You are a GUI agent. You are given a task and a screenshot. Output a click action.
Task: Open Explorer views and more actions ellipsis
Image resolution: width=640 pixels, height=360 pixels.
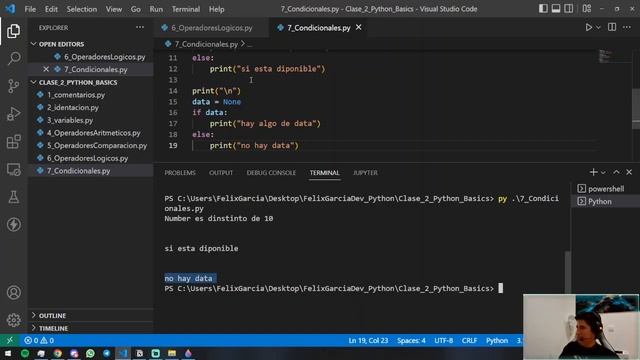click(x=140, y=27)
